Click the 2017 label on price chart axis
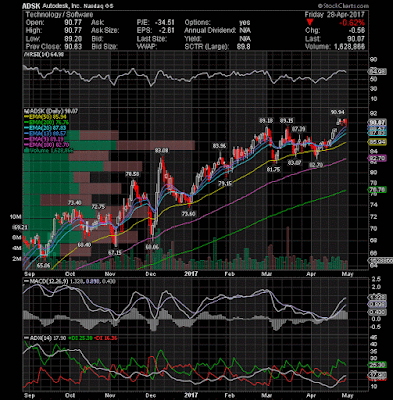393x400 pixels. [191, 274]
